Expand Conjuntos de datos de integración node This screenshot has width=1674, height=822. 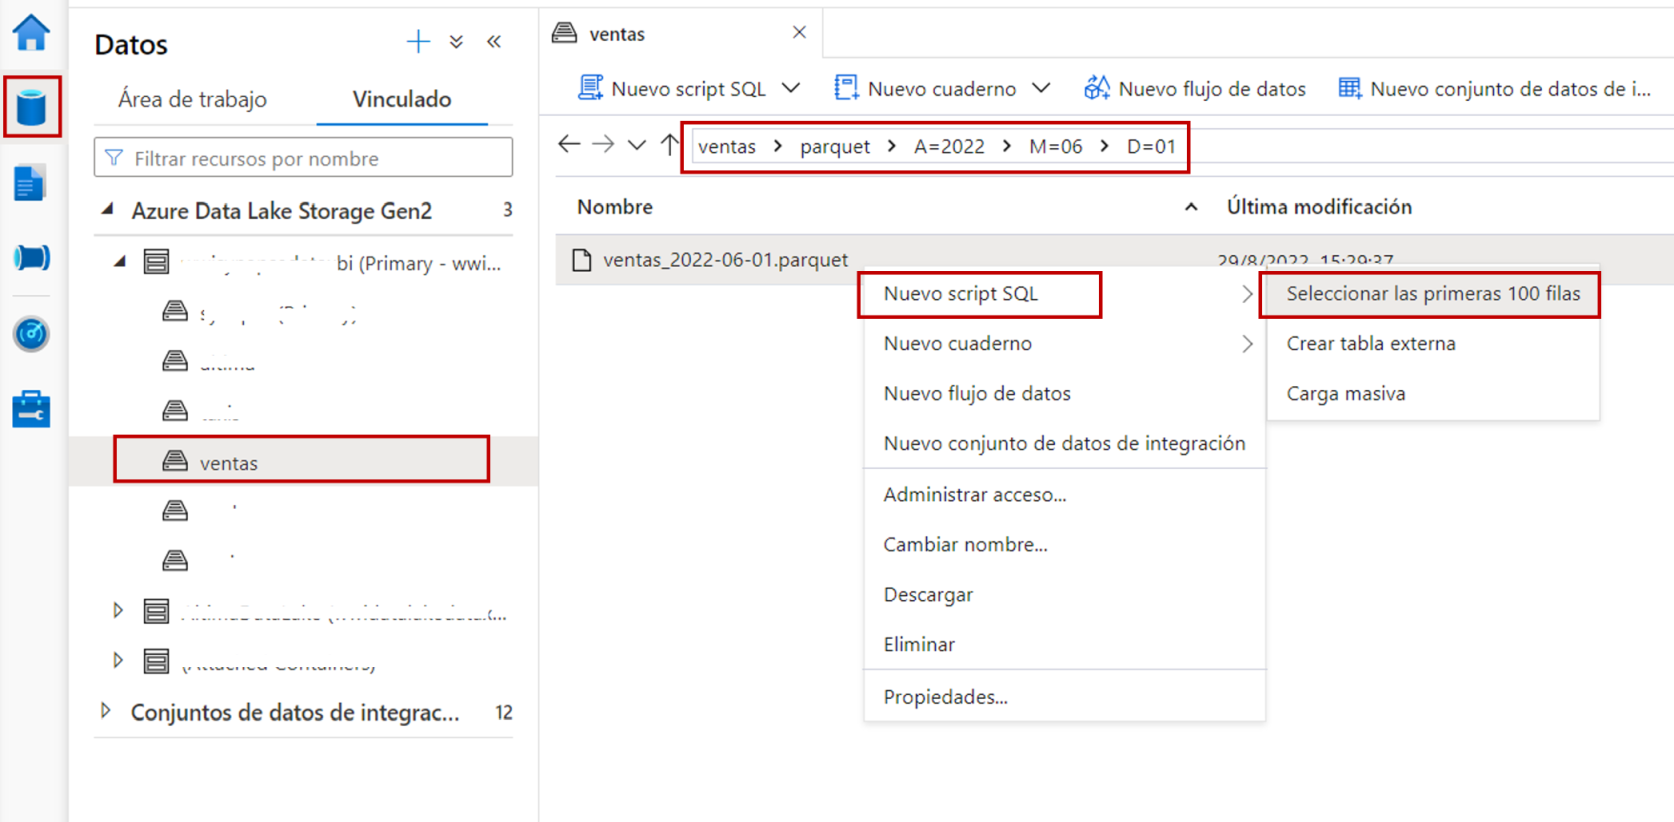(x=106, y=711)
